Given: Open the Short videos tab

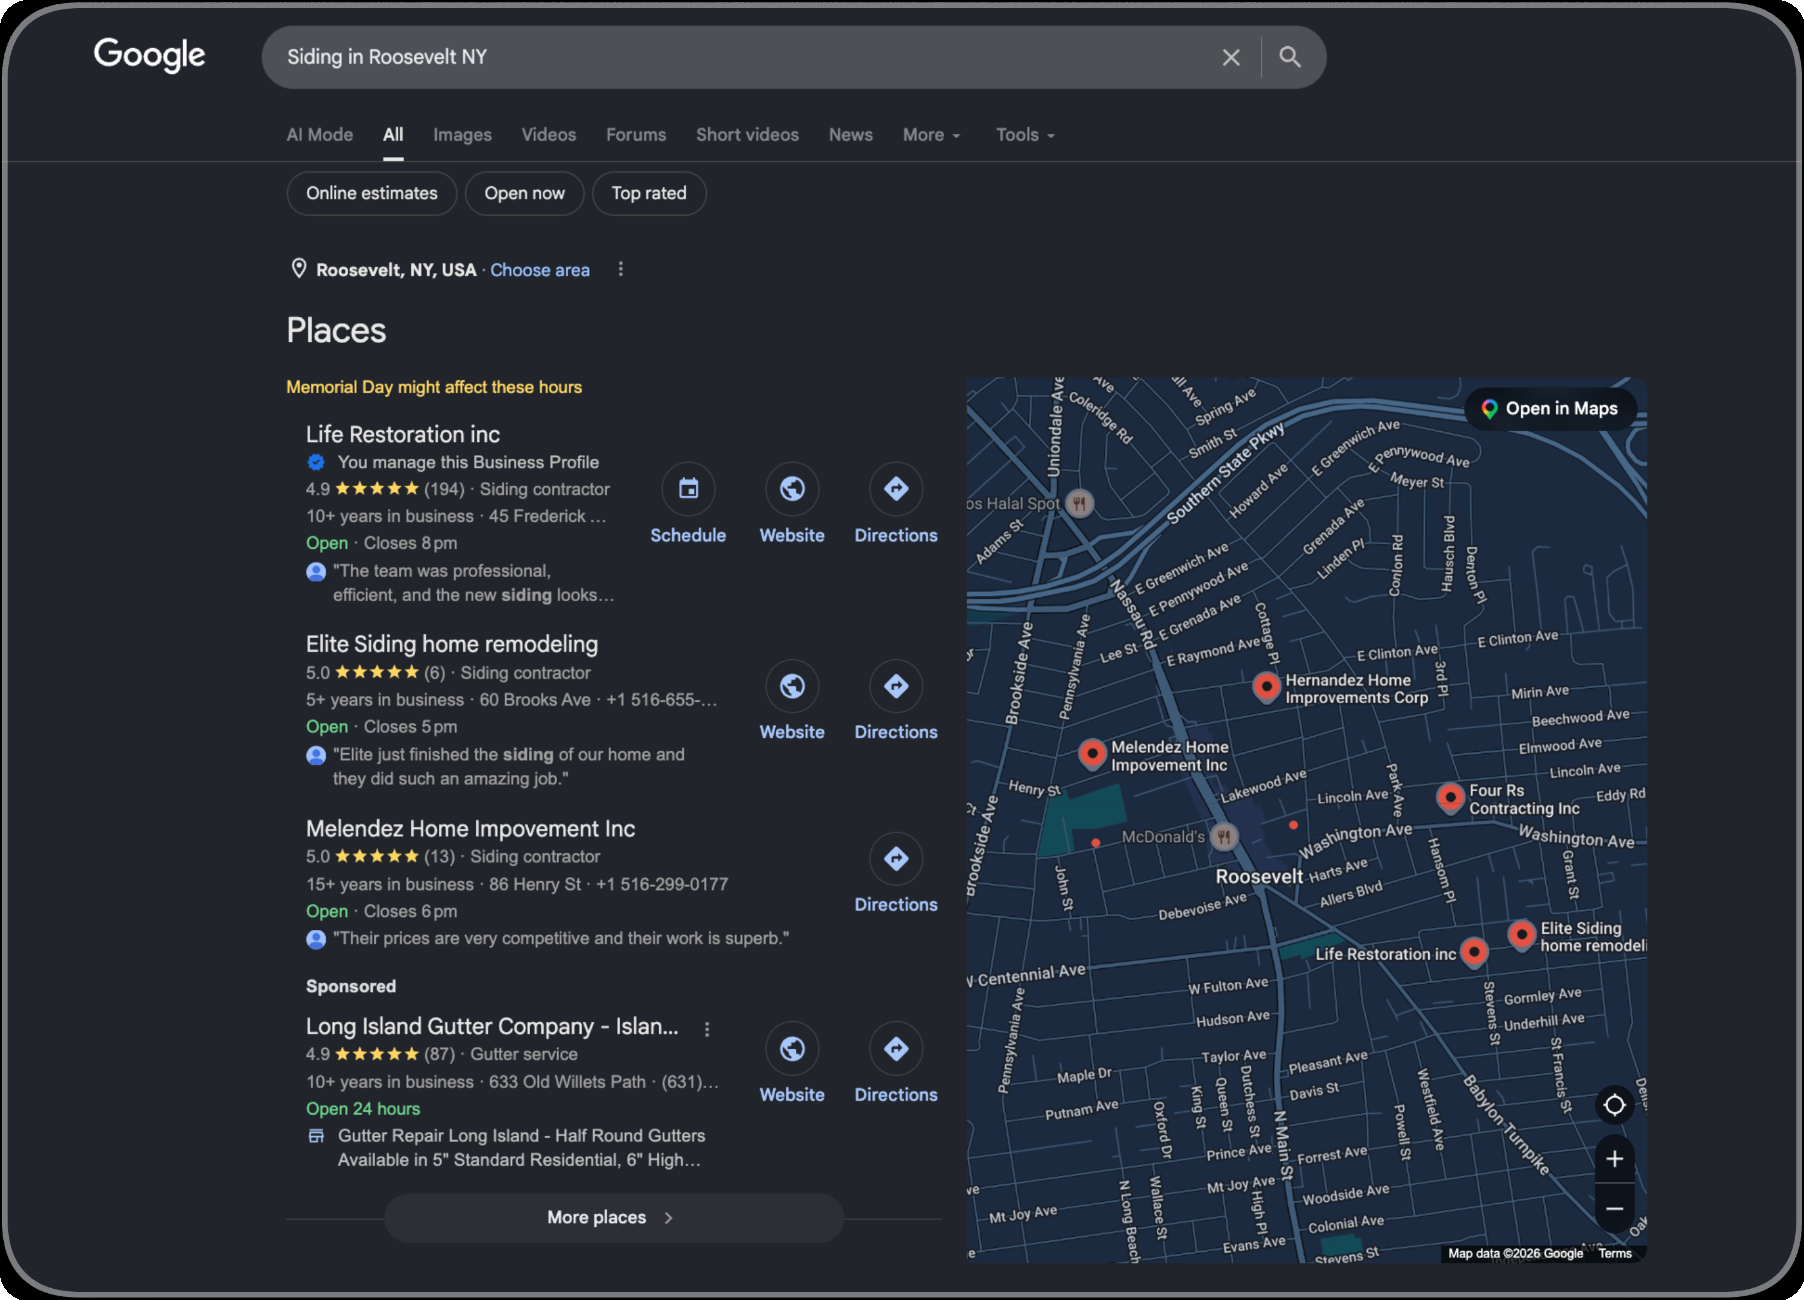Looking at the screenshot, I should pos(747,135).
